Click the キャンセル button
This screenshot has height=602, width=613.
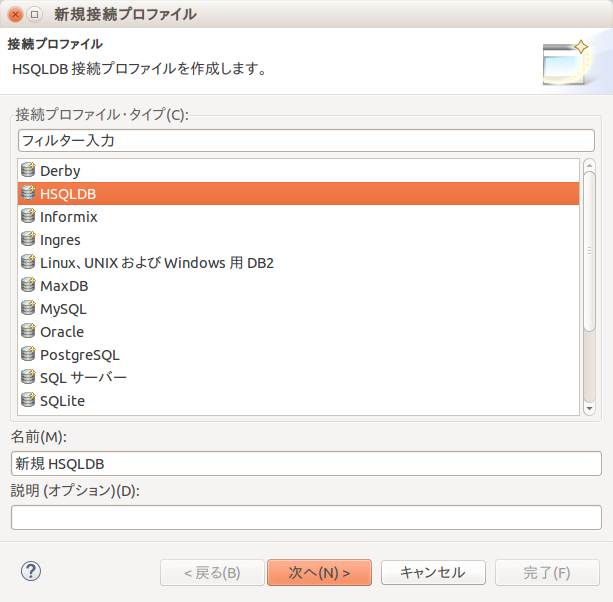coord(433,573)
